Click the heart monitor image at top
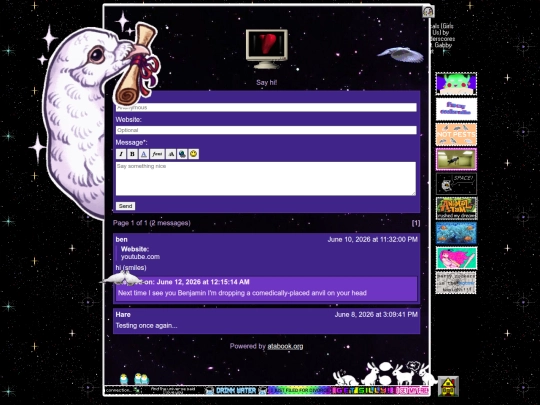Image resolution: width=540 pixels, height=405 pixels. click(267, 49)
